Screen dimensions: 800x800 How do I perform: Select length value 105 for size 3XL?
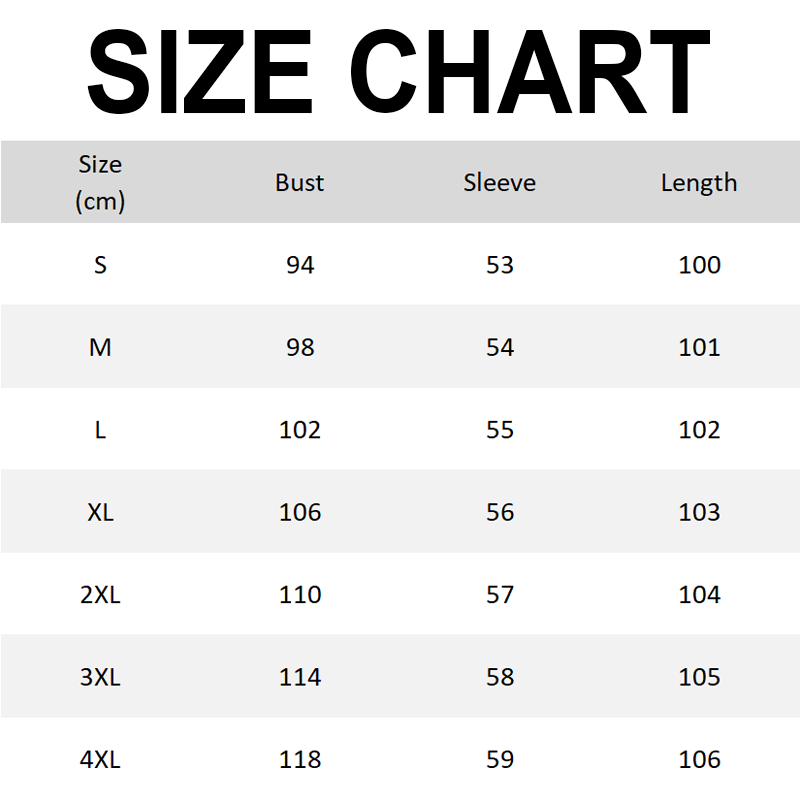[699, 677]
